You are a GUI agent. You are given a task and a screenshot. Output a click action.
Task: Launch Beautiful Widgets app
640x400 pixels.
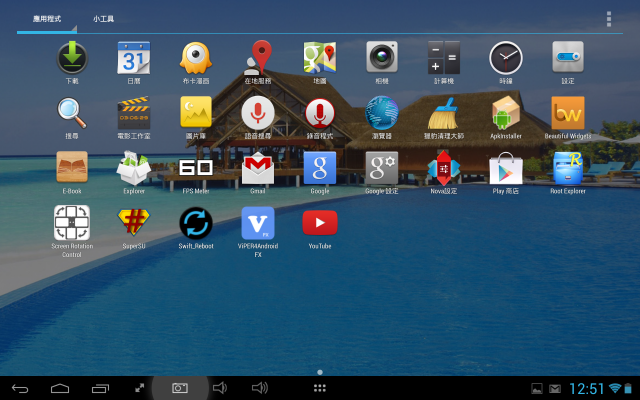568,113
